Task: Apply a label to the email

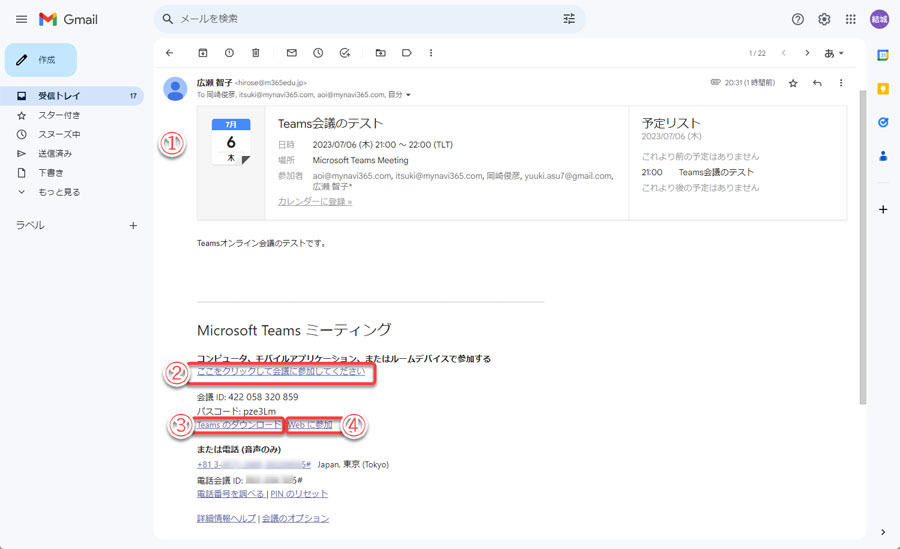Action: pos(406,53)
